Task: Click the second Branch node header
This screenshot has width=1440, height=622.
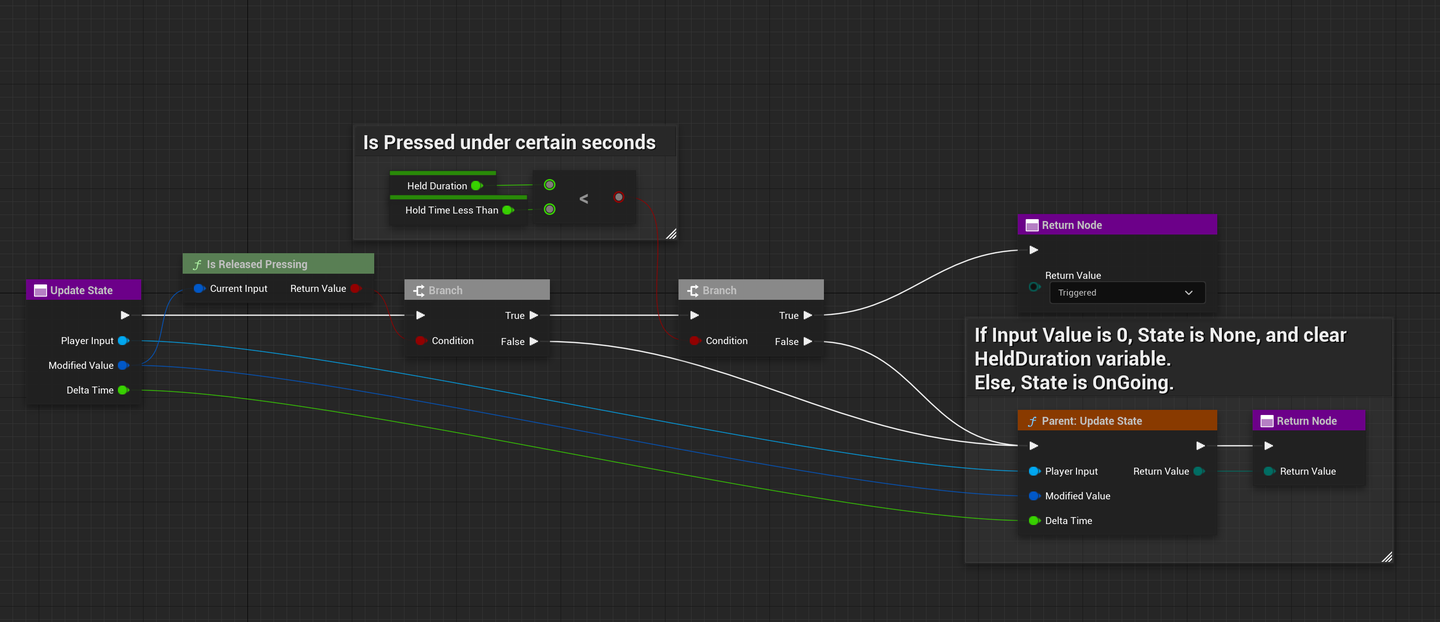Action: tap(751, 289)
